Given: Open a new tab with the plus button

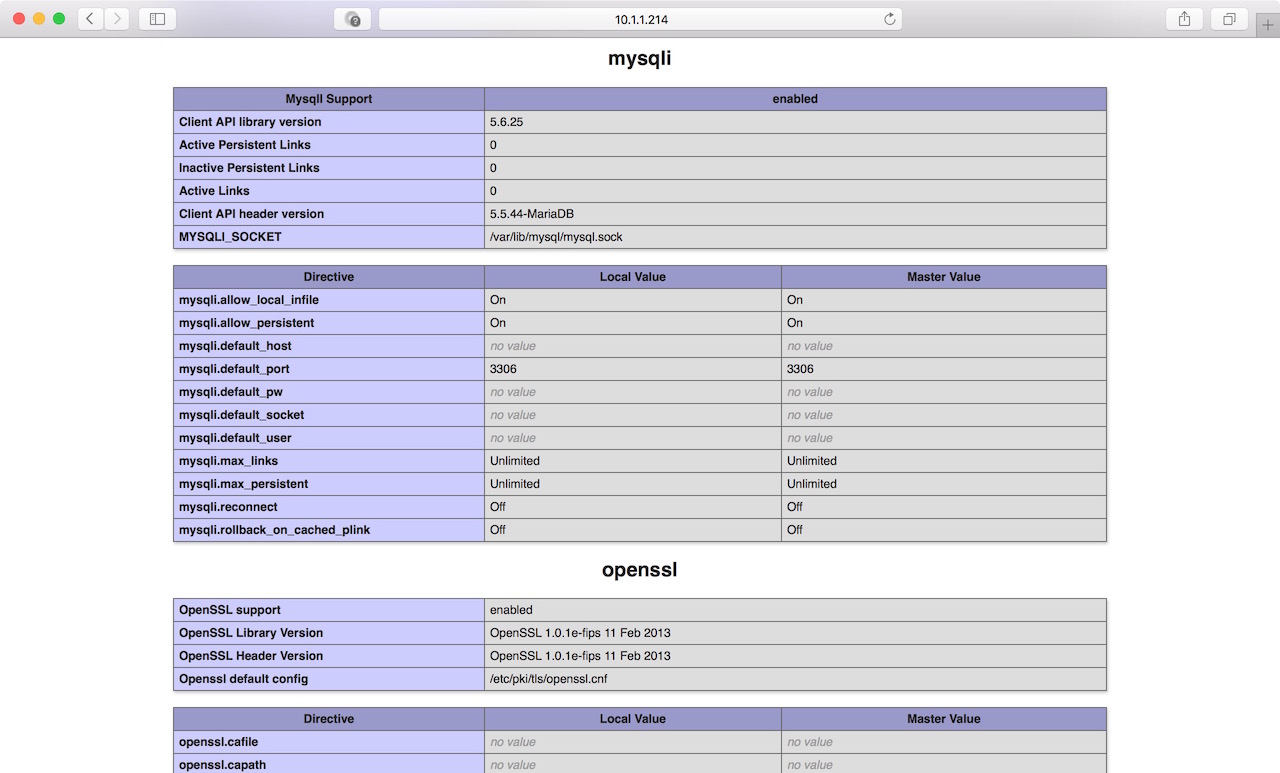Looking at the screenshot, I should (x=1268, y=25).
